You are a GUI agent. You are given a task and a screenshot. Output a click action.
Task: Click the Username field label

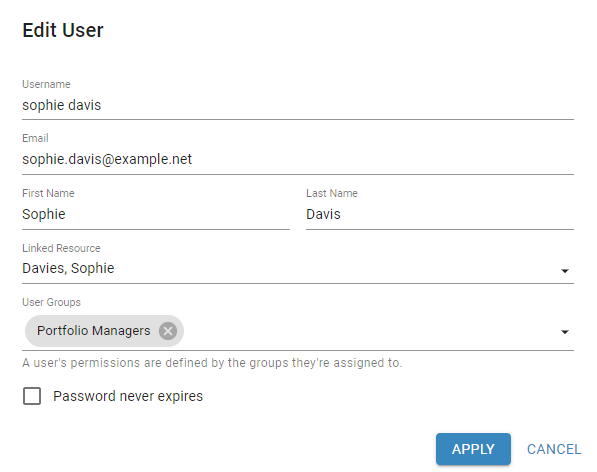coord(46,84)
